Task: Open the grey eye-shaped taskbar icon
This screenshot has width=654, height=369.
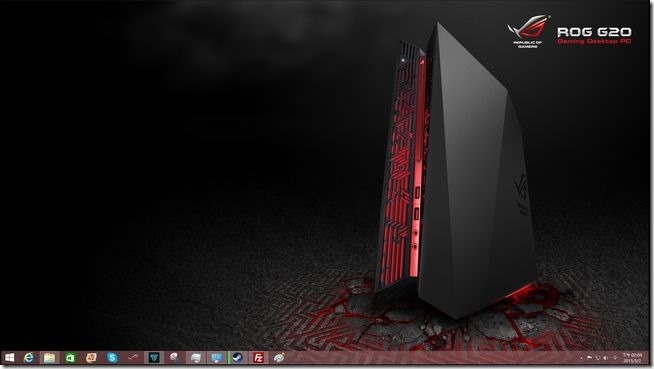Action: [279, 358]
